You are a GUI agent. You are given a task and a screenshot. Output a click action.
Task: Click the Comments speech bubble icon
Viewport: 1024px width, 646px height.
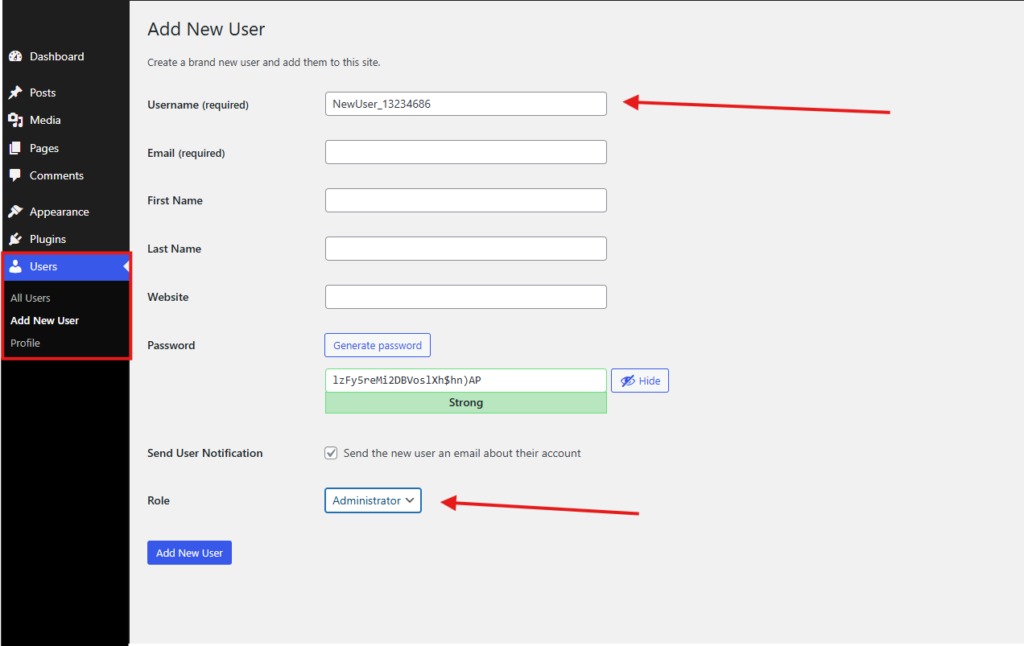[15, 175]
